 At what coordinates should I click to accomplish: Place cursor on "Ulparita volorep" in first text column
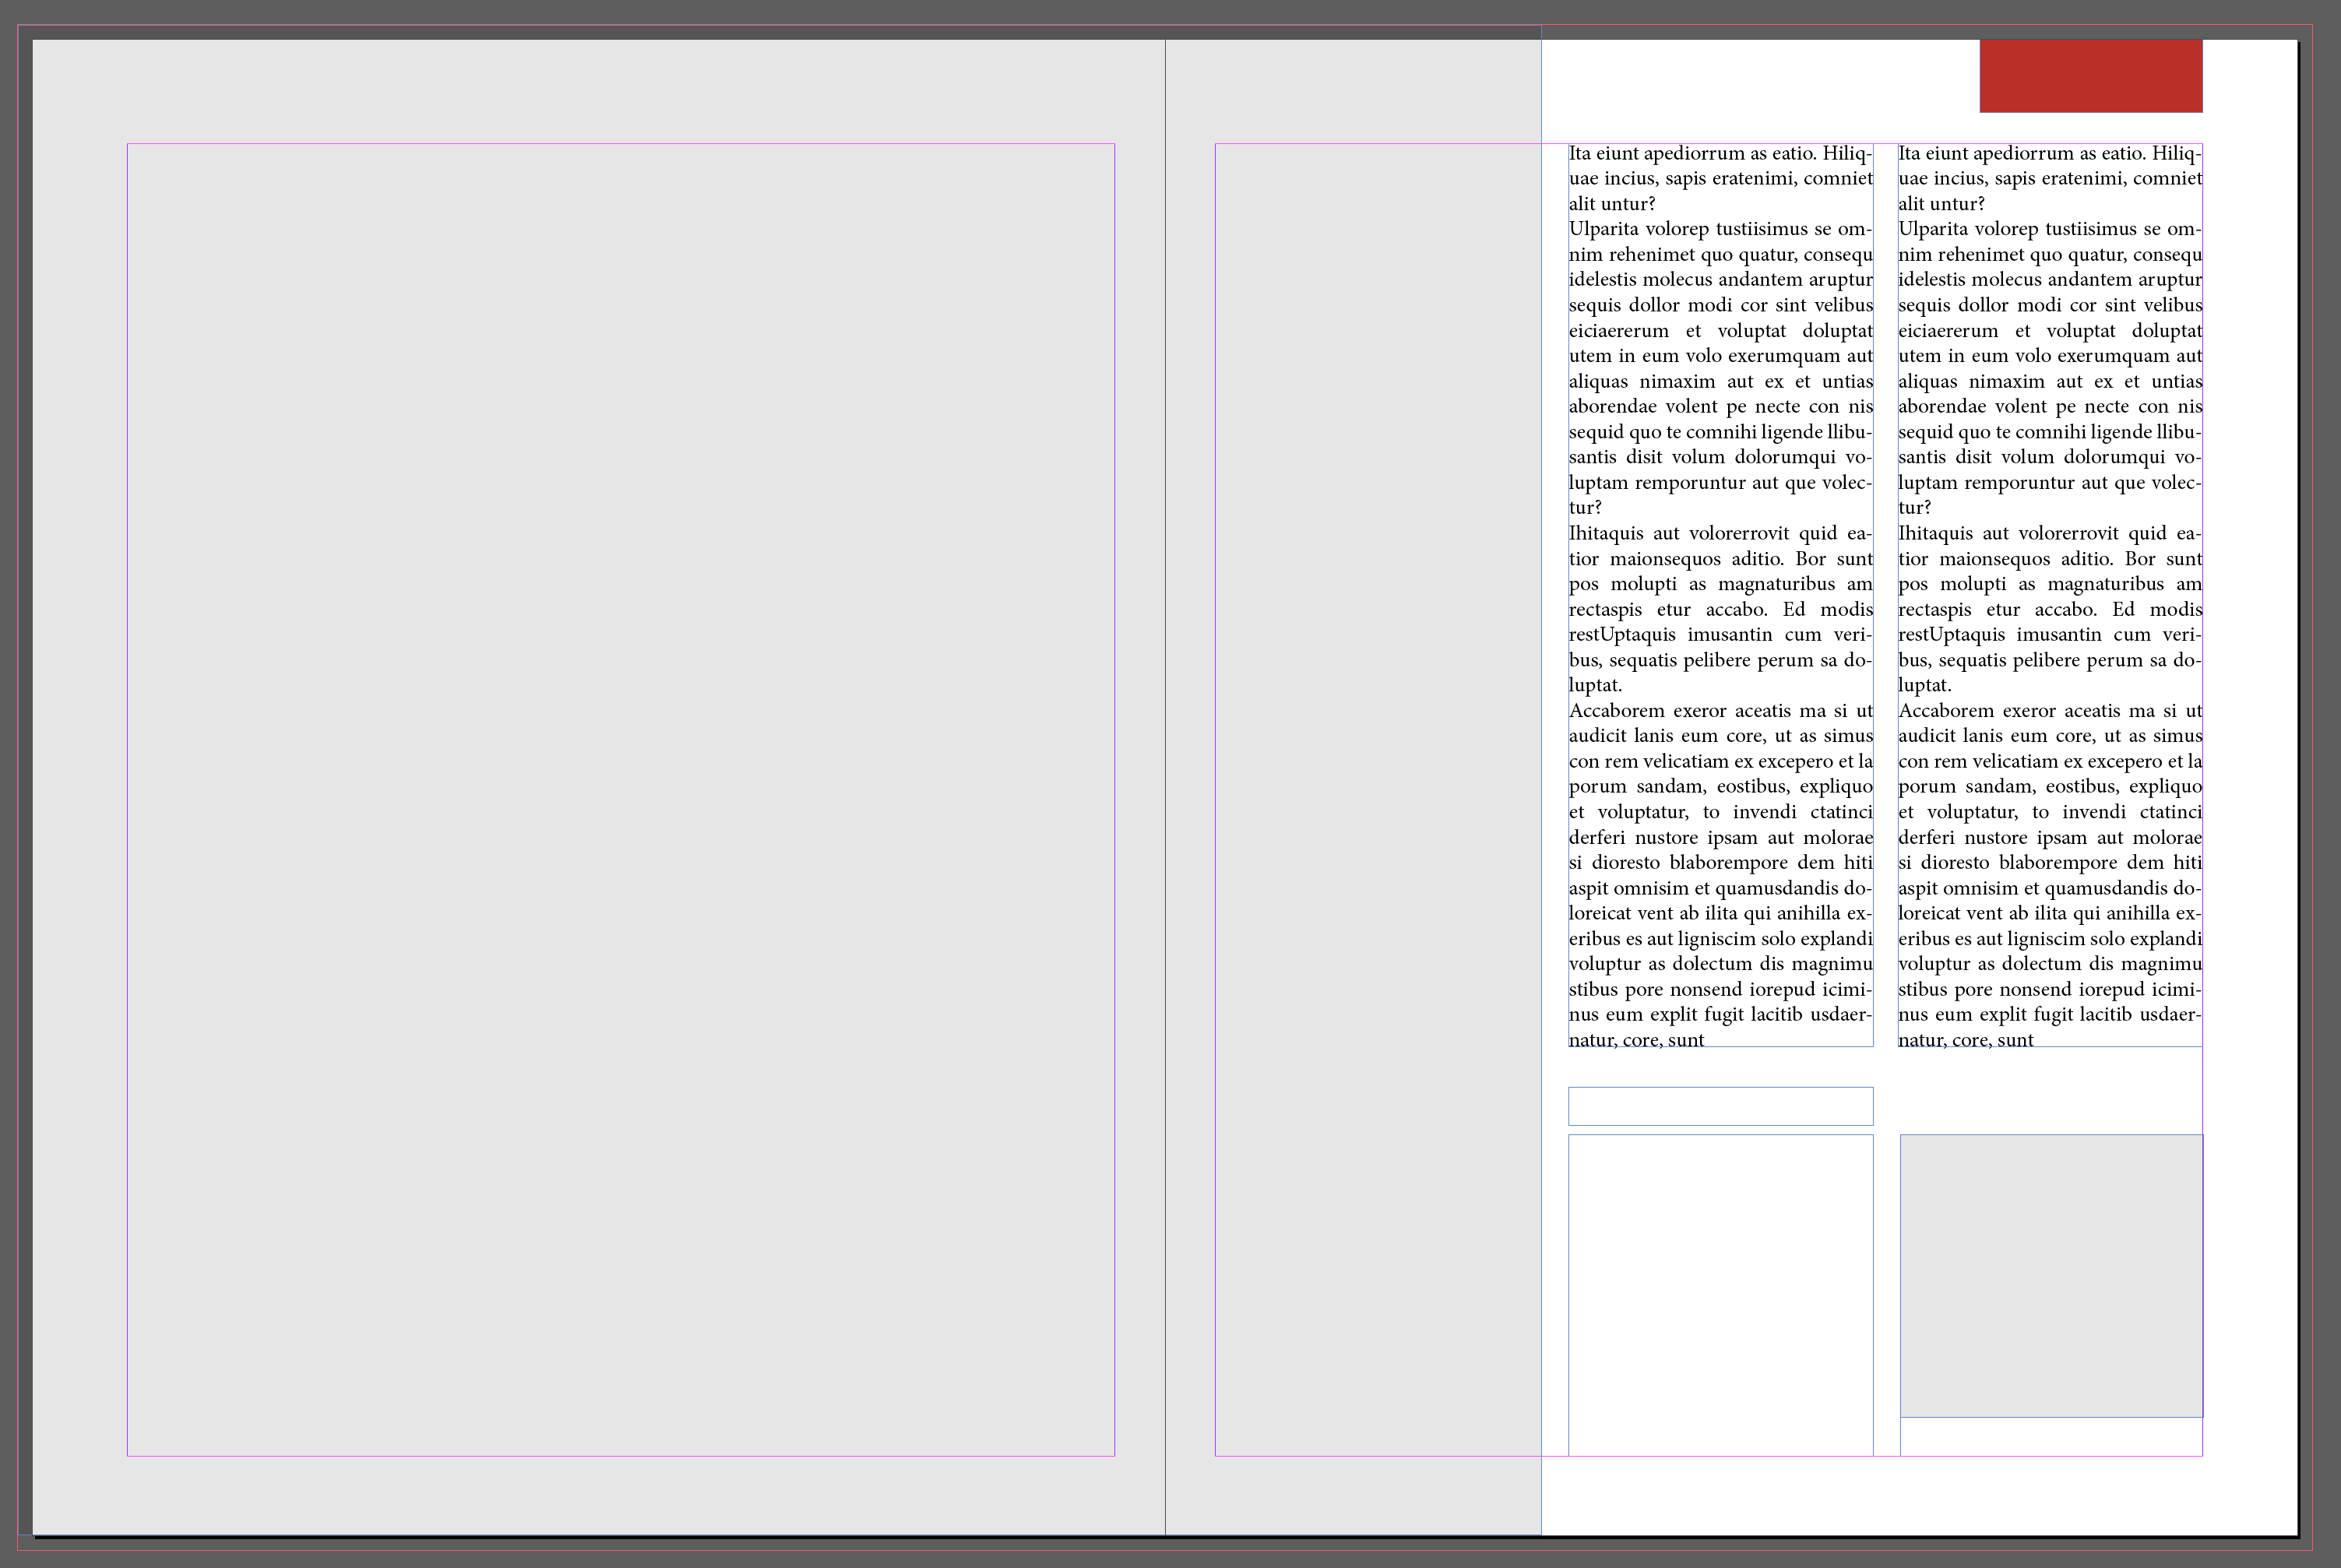[x=1638, y=229]
